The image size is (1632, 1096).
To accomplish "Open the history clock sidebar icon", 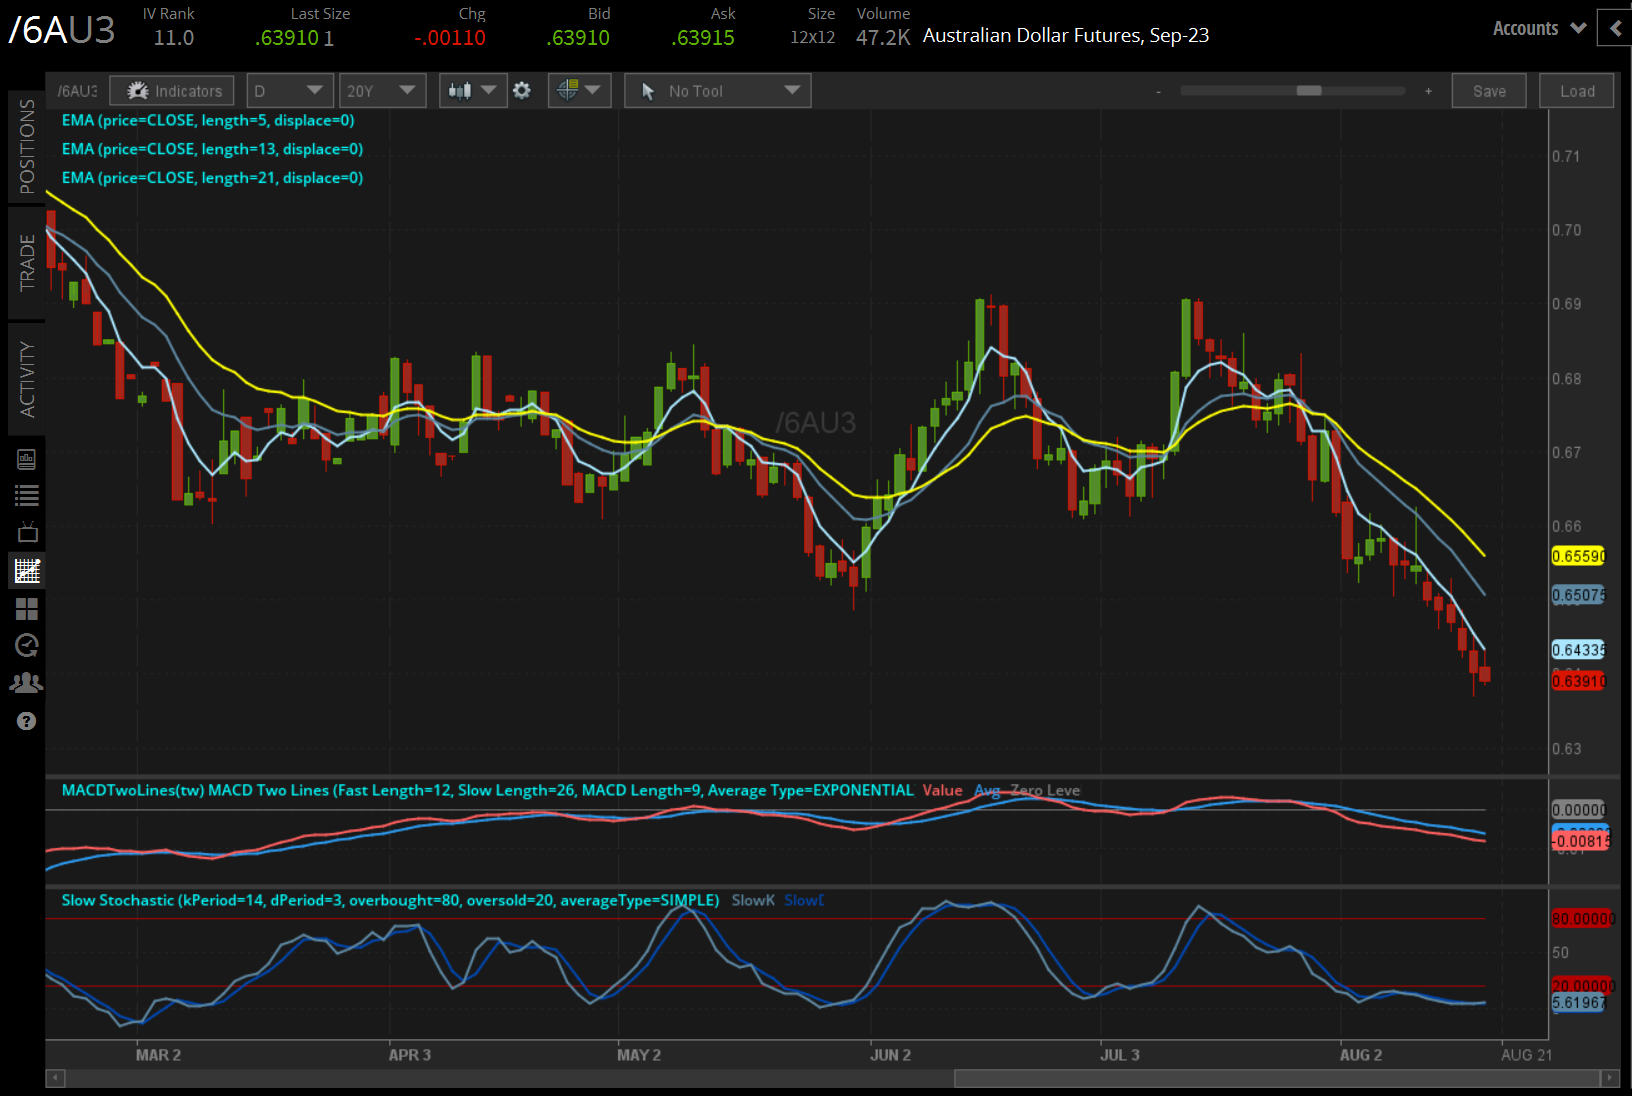I will click(27, 645).
